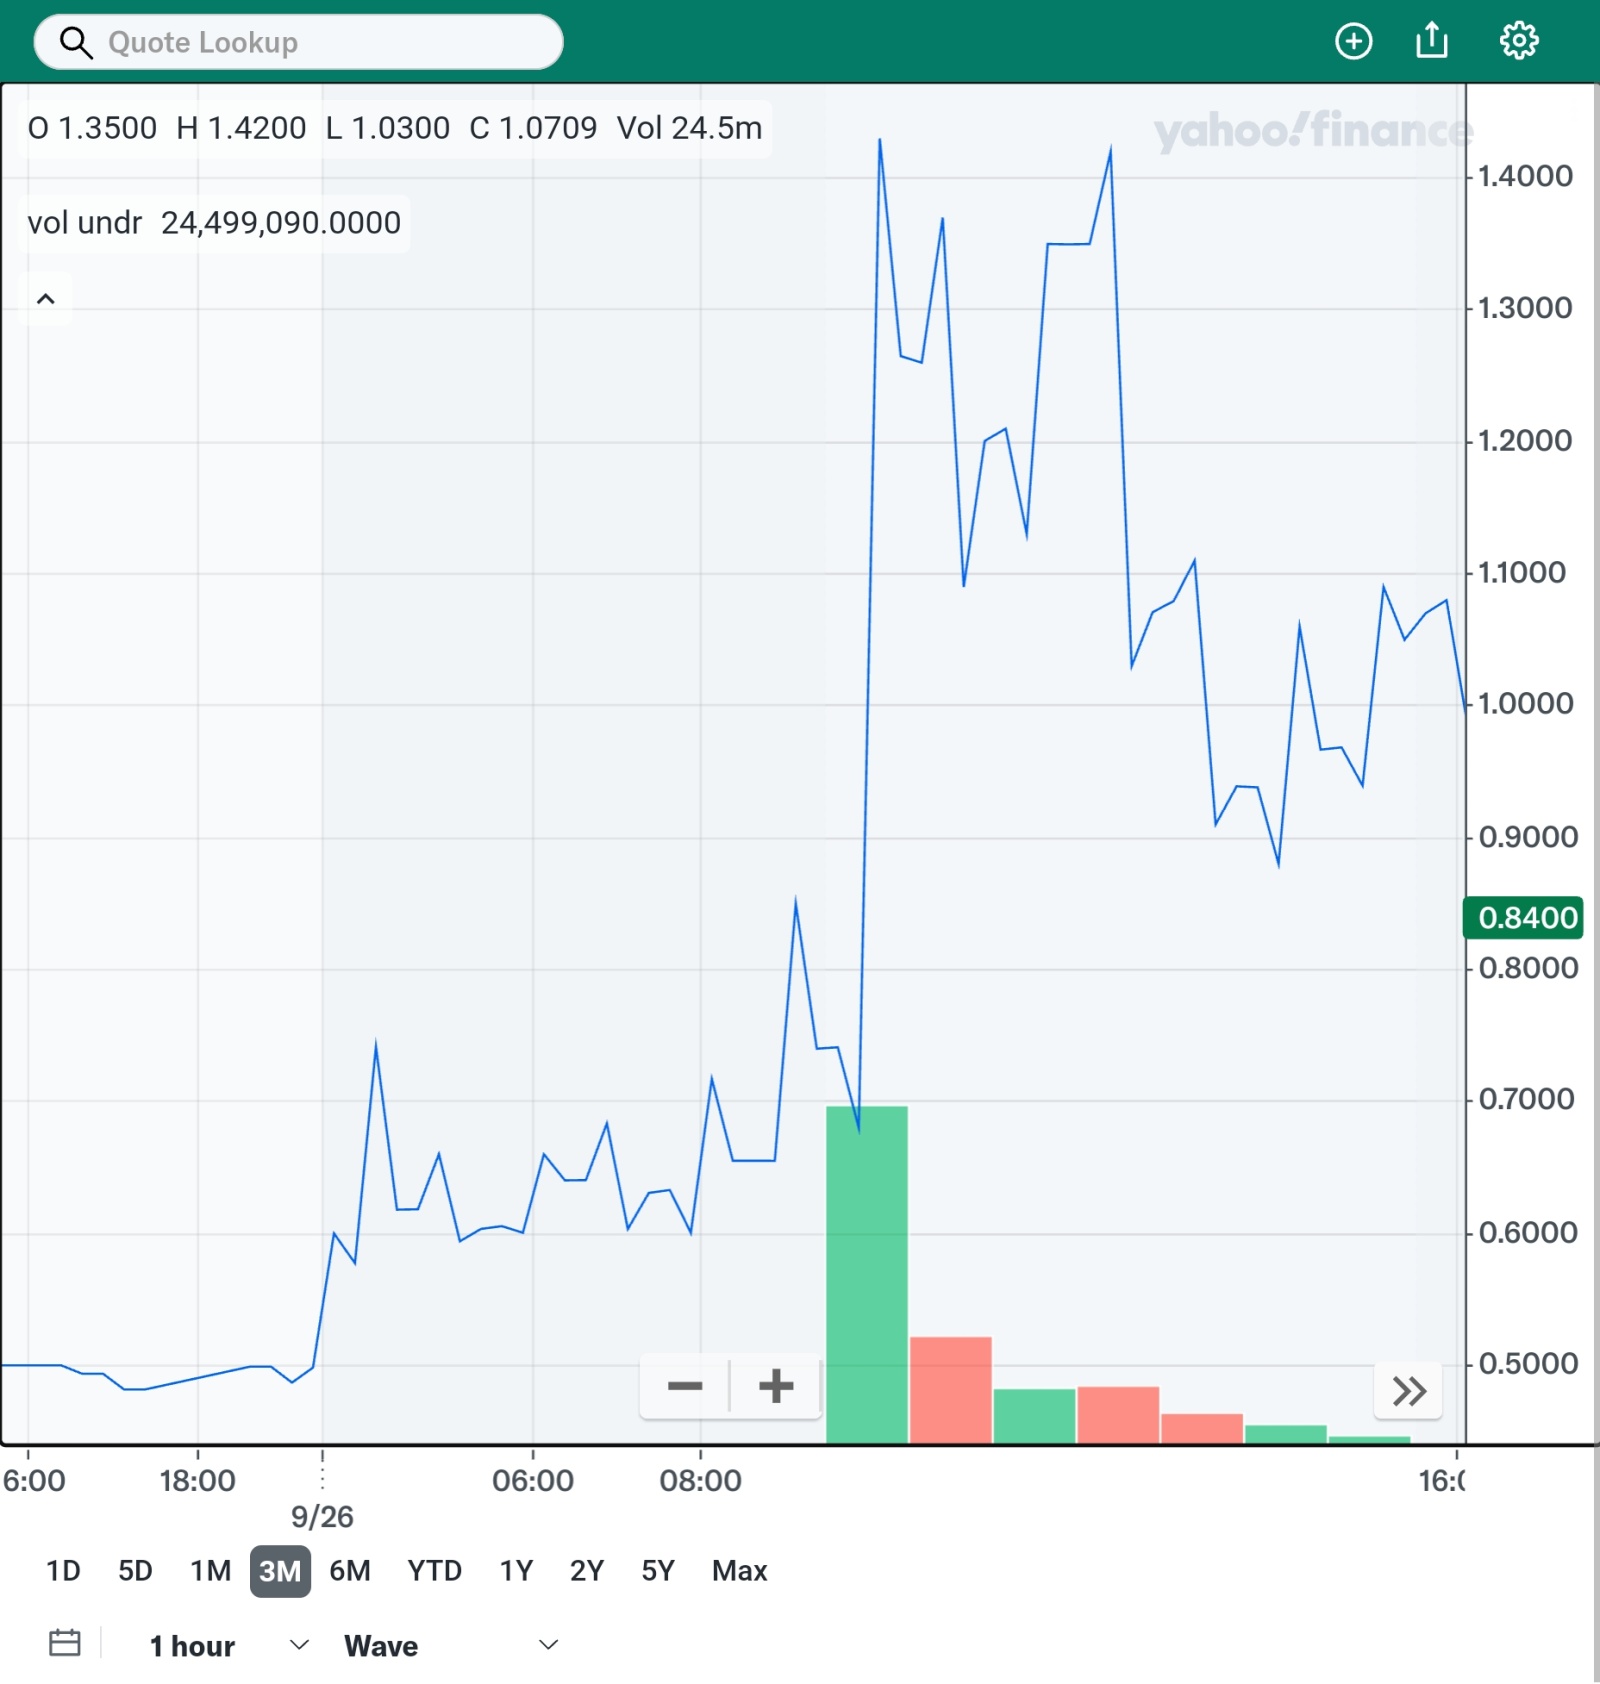Open the 1 hour interval dropdown
The height and width of the screenshot is (1684, 1600).
click(229, 1646)
